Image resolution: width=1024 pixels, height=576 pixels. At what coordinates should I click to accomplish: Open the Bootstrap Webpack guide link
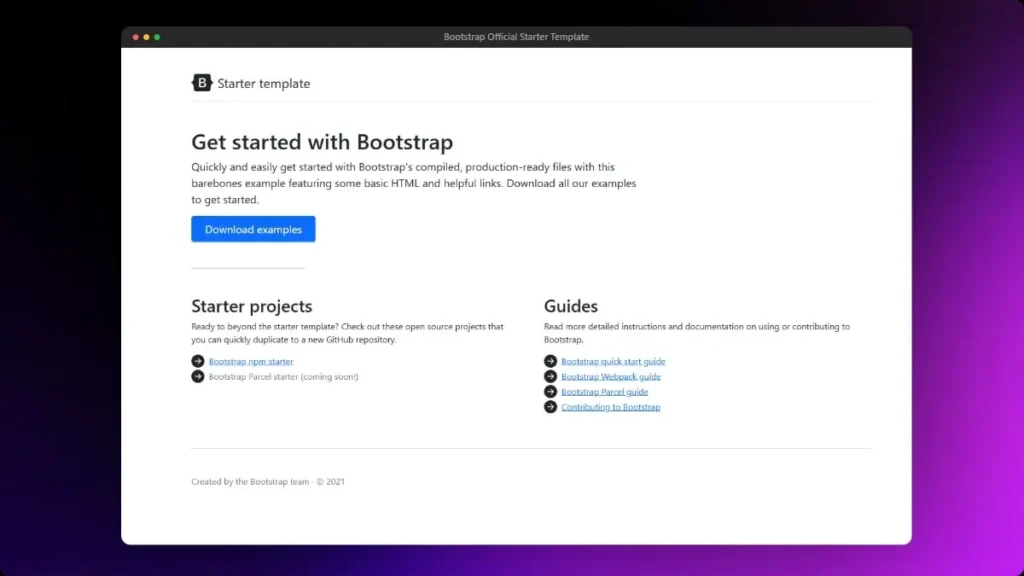tap(611, 377)
